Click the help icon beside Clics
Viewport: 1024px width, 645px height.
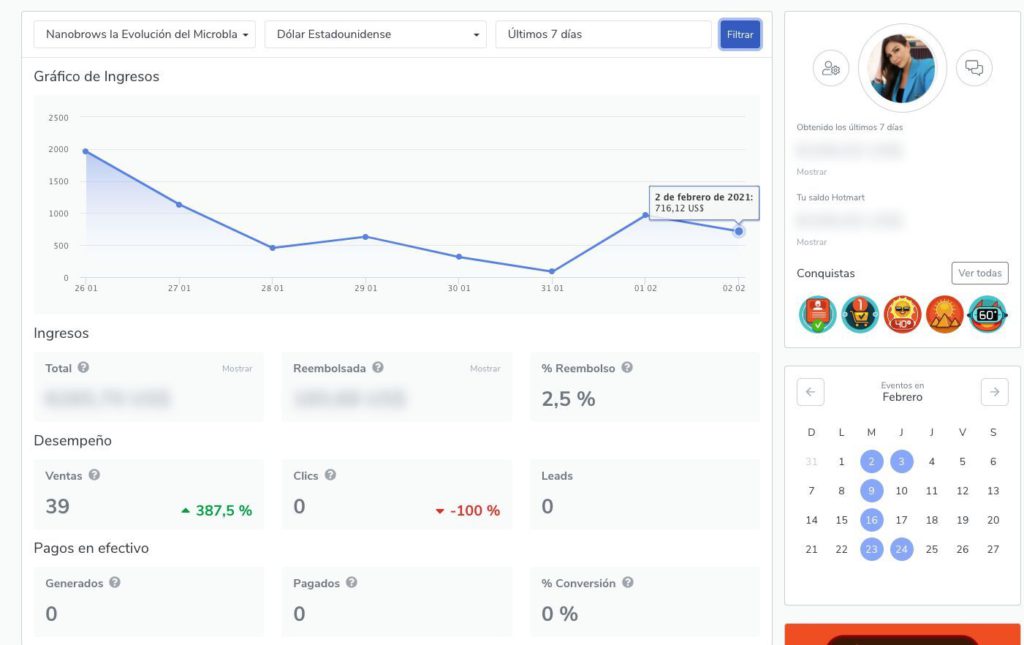330,476
